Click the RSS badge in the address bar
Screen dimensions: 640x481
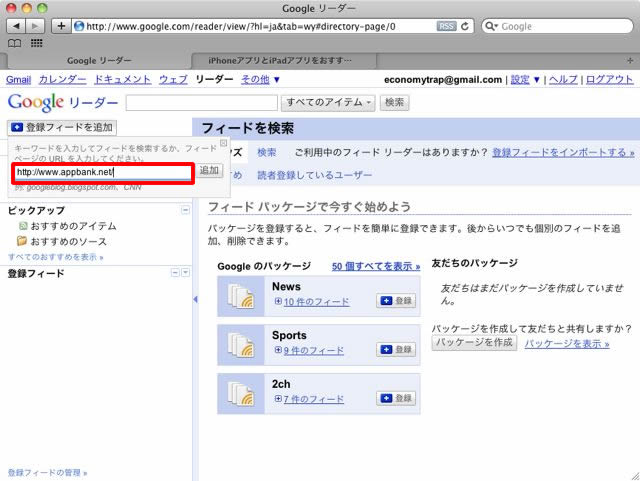pos(447,27)
